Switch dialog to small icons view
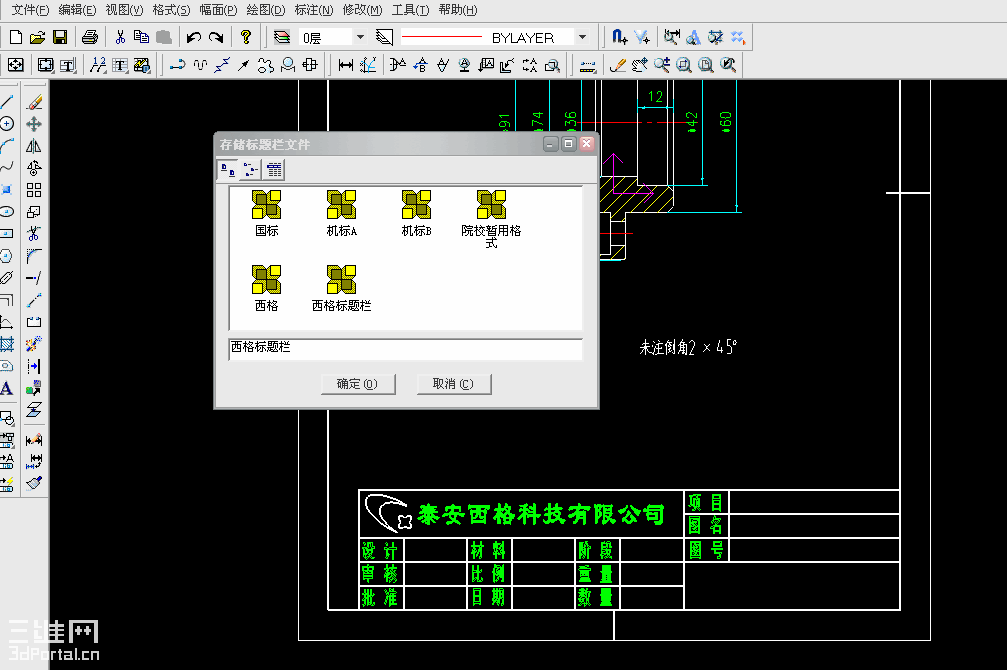Screen dimensions: 1007x670 tap(250, 170)
